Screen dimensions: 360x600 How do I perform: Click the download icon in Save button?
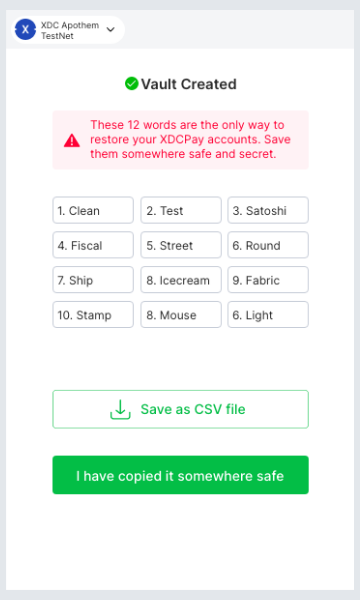click(x=120, y=409)
